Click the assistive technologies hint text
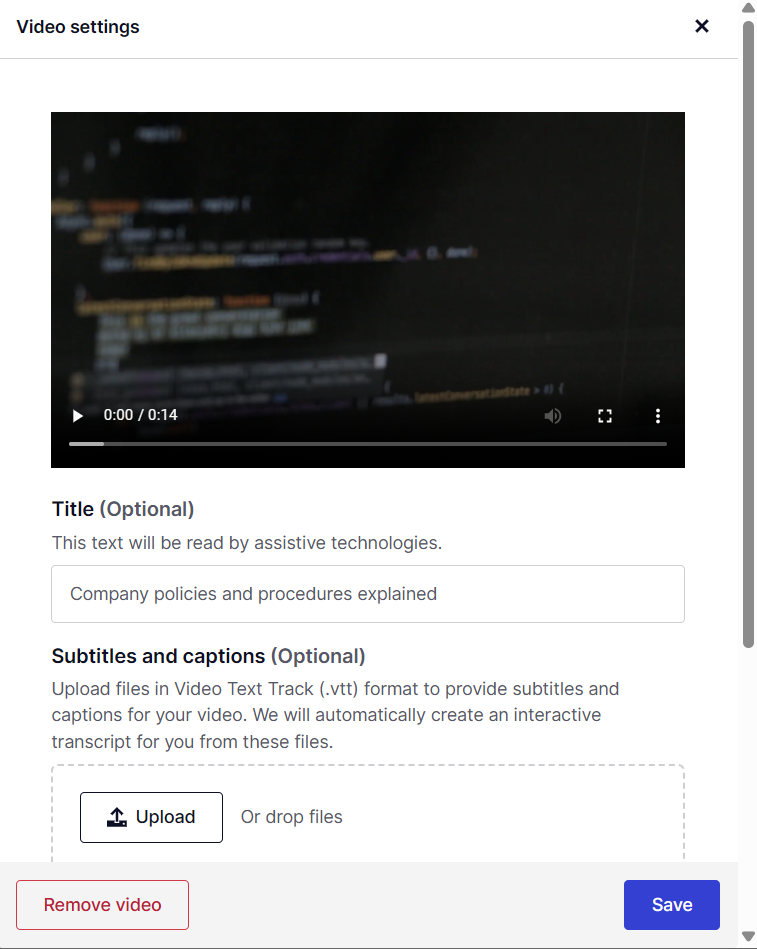The image size is (757, 949). 247,543
